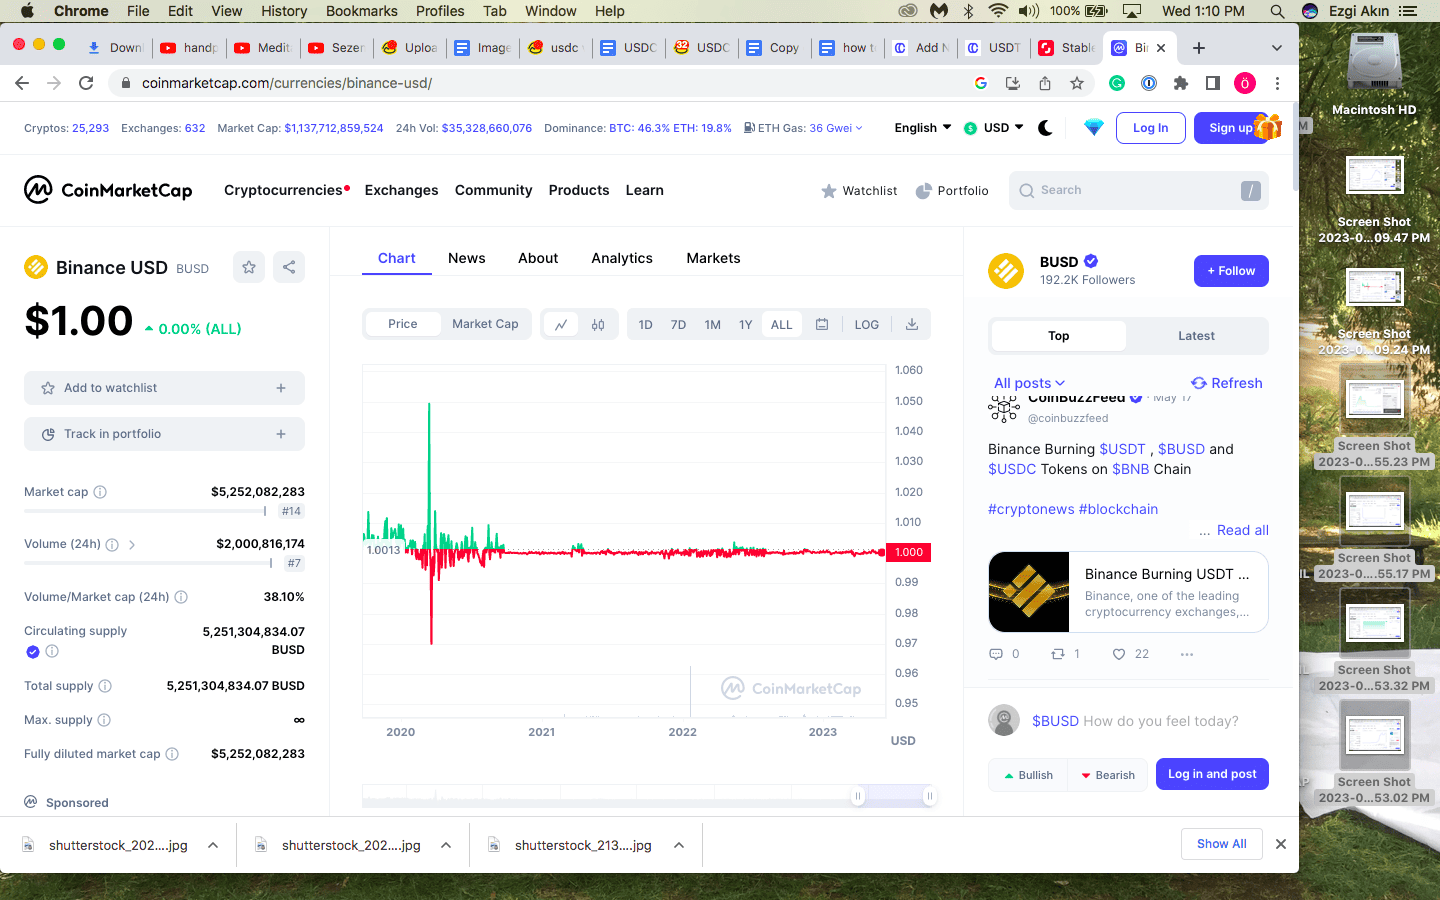The width and height of the screenshot is (1440, 900).
Task: Click the browser reload icon
Action: (86, 83)
